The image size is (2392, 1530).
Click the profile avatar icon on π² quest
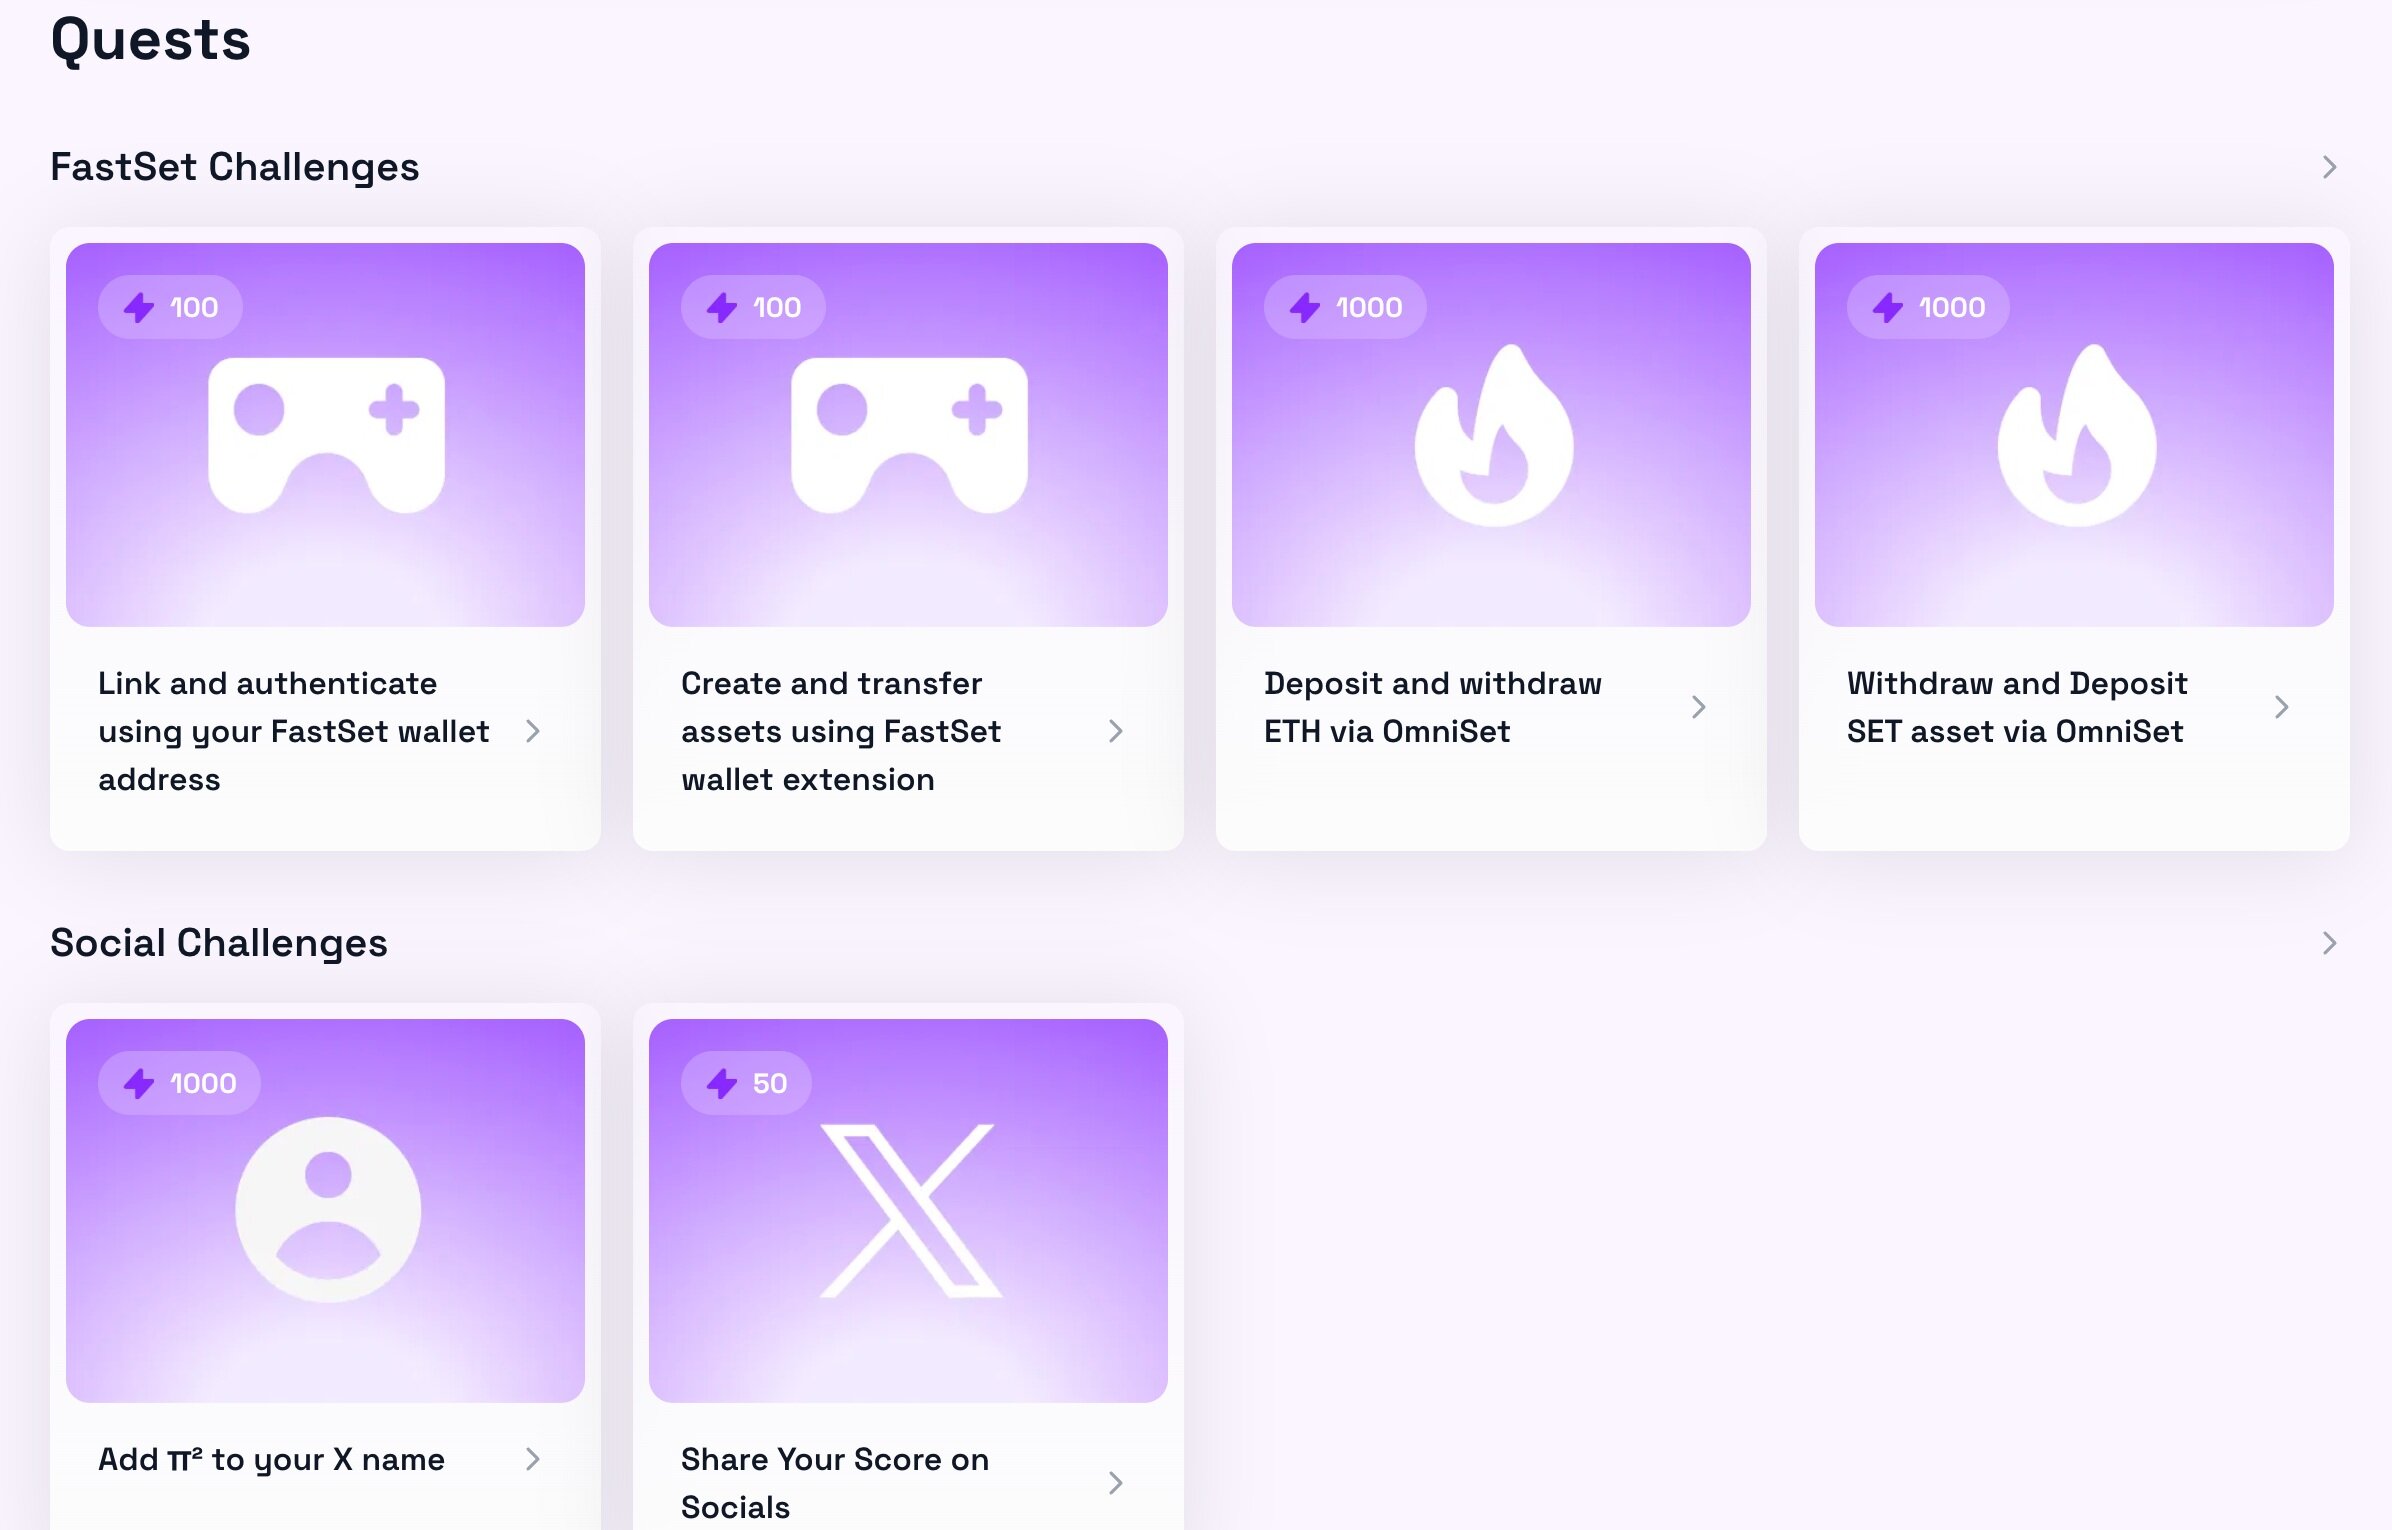[x=328, y=1209]
